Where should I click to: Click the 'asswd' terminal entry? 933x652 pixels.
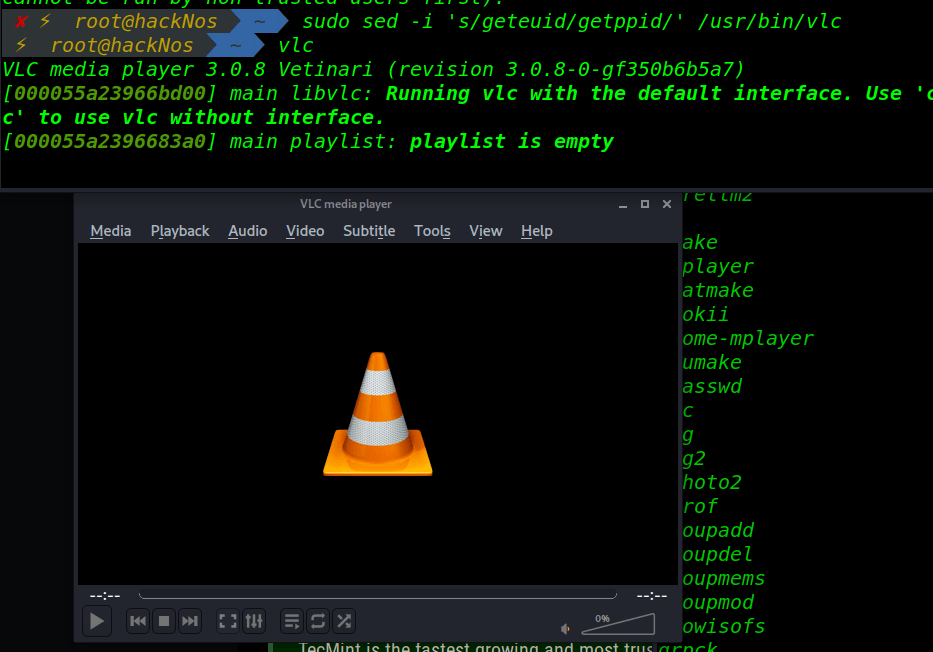point(712,387)
